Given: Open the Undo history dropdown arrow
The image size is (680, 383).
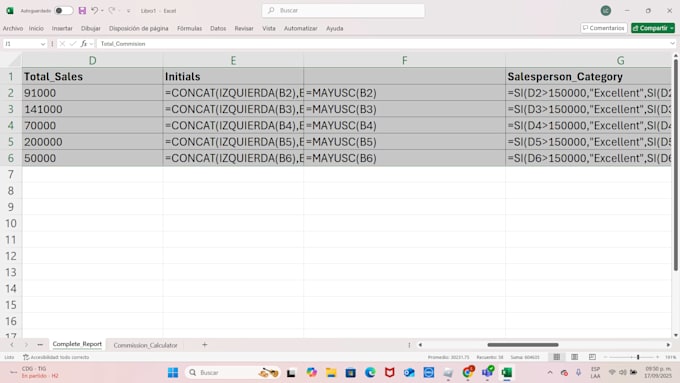Looking at the screenshot, I should [102, 10].
